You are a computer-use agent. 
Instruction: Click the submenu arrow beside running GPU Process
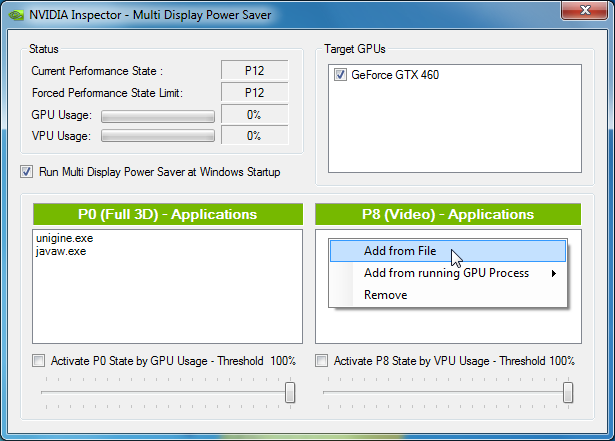[554, 274]
